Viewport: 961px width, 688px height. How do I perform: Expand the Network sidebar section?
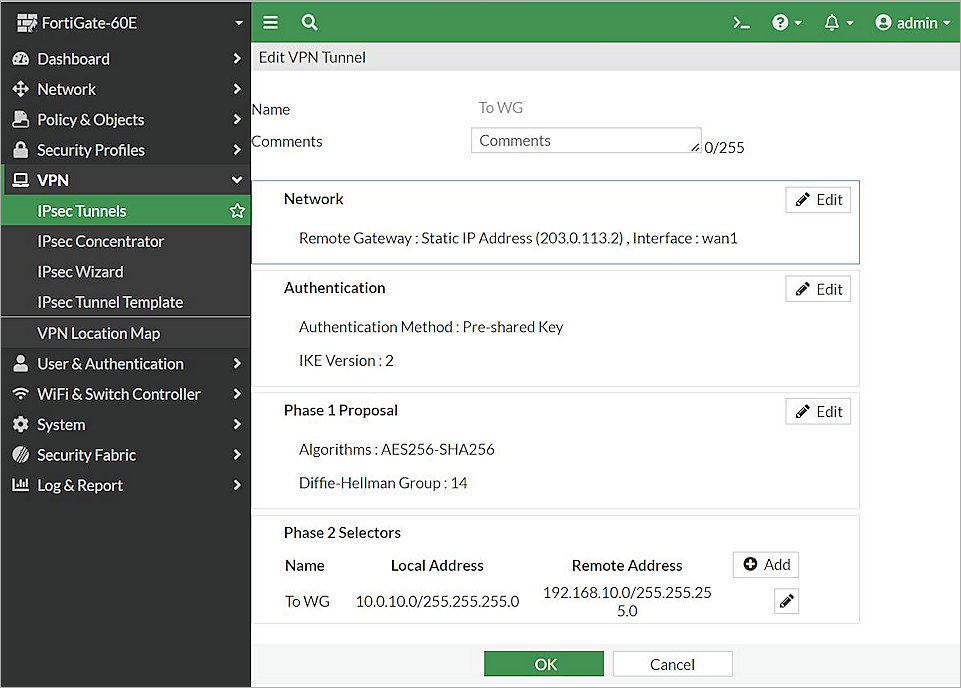[66, 89]
